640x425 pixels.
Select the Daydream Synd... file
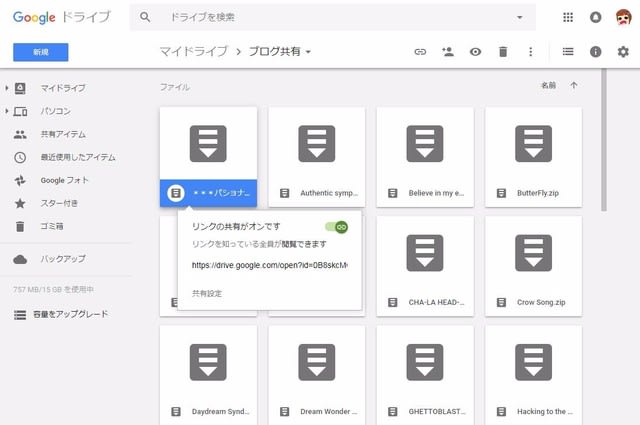[x=208, y=375]
